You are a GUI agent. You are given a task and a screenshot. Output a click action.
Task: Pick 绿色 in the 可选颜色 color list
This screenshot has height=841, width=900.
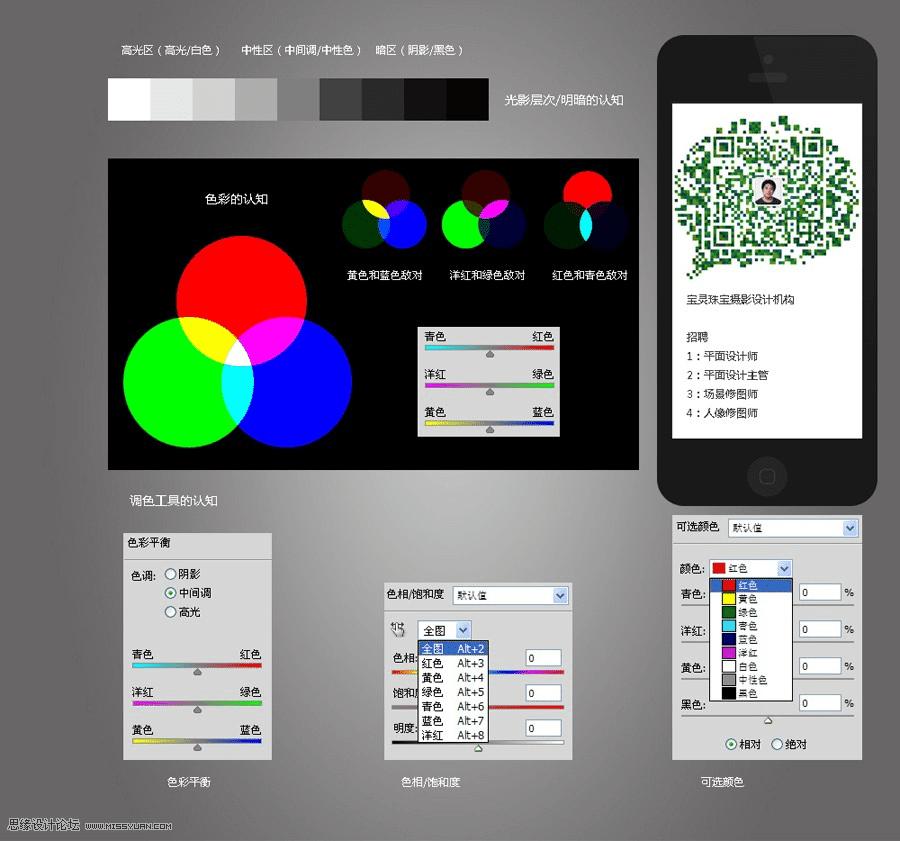point(751,612)
